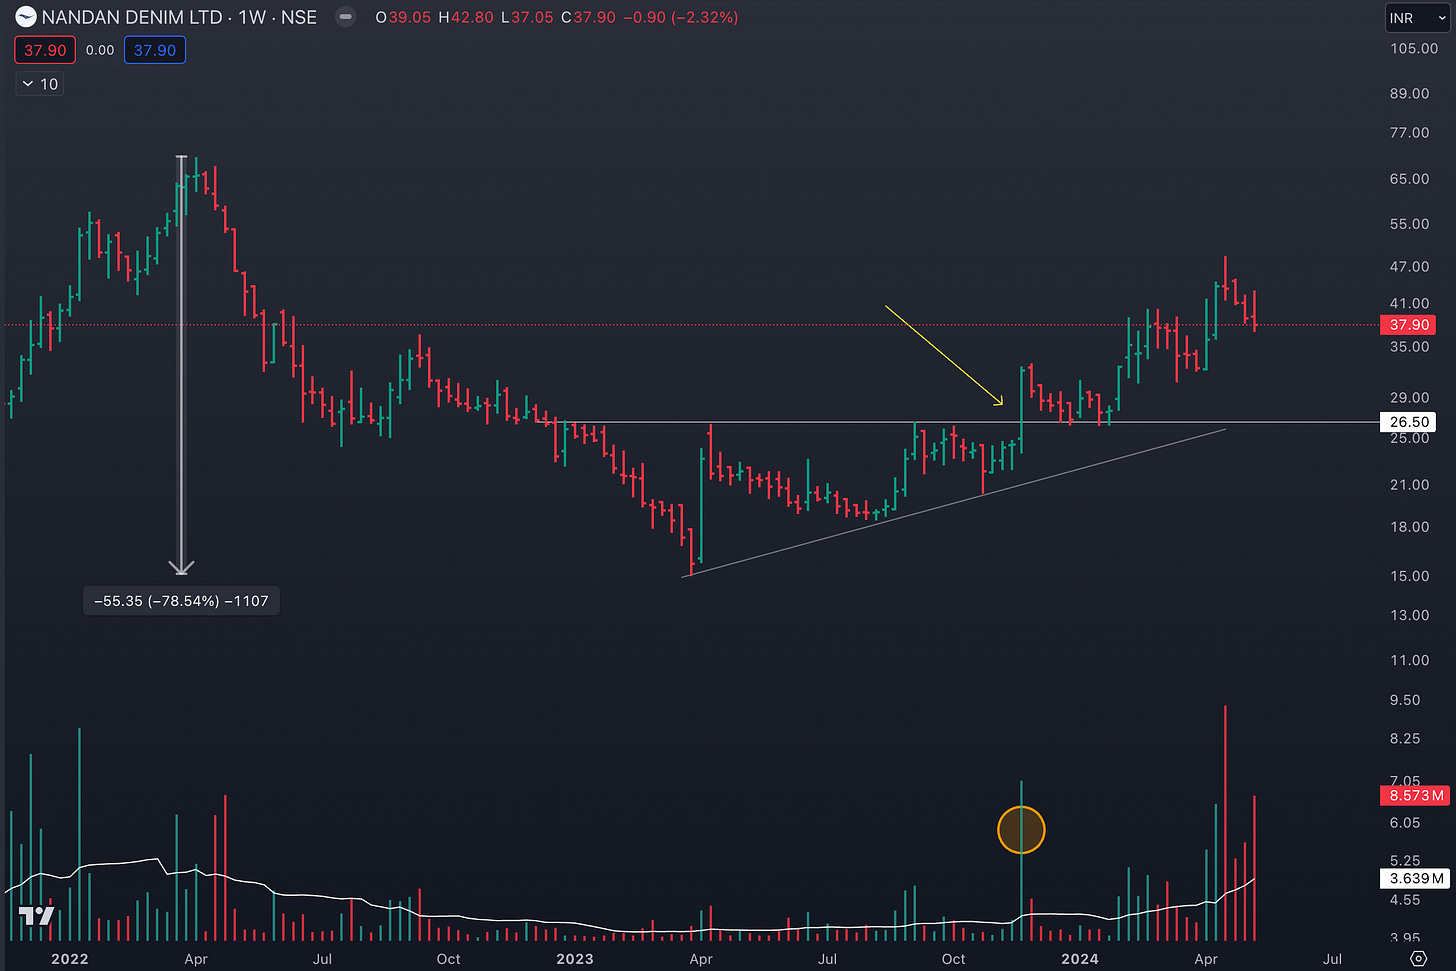Click the Nandan Denim symbol logo icon
1456x971 pixels.
[x=26, y=17]
